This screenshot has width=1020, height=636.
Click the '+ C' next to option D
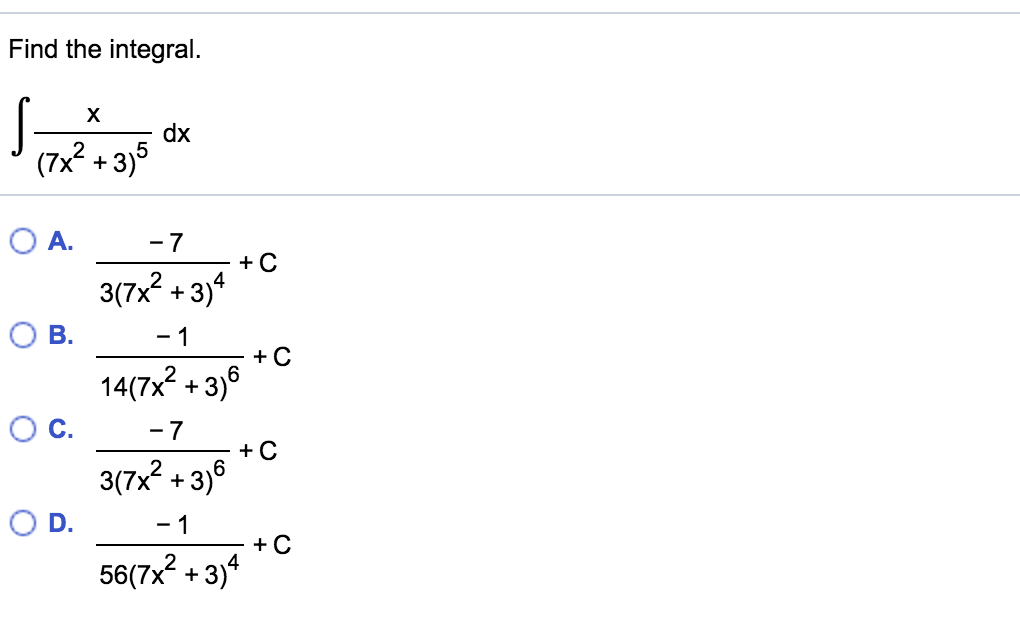pos(271,545)
